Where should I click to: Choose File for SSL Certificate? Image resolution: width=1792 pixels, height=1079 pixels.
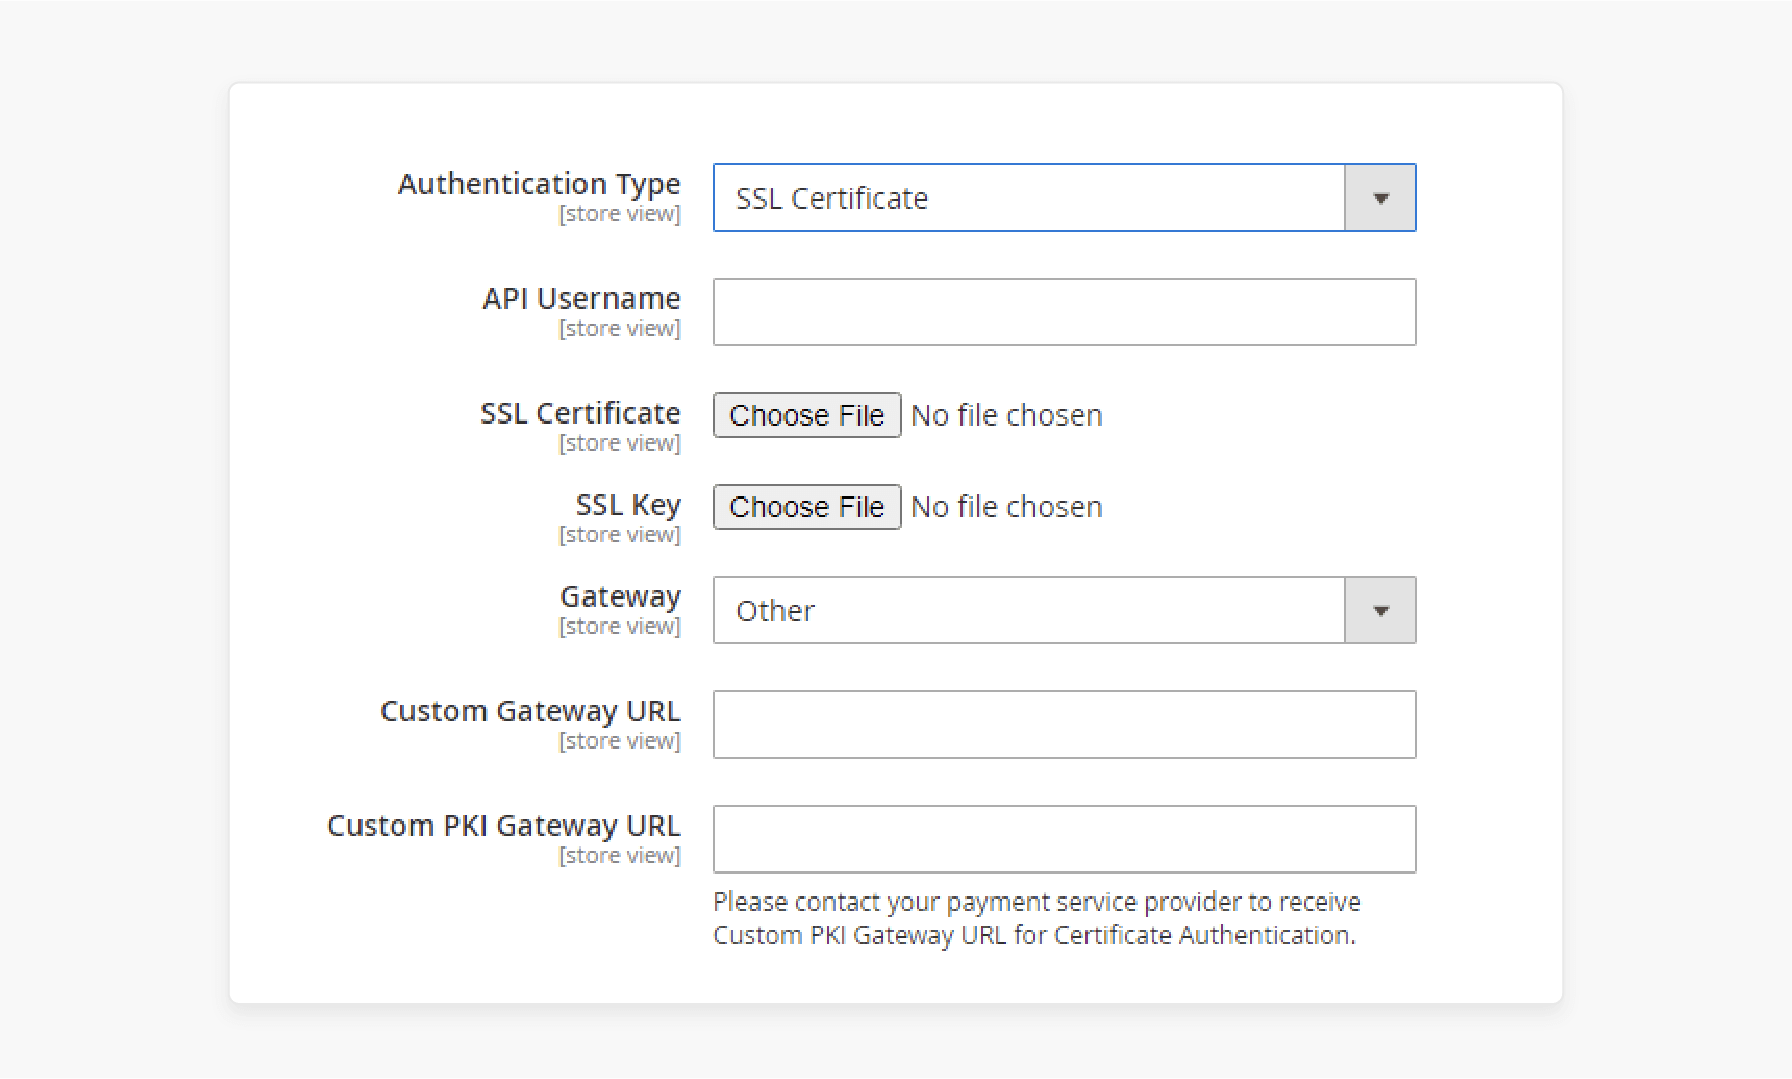(807, 415)
